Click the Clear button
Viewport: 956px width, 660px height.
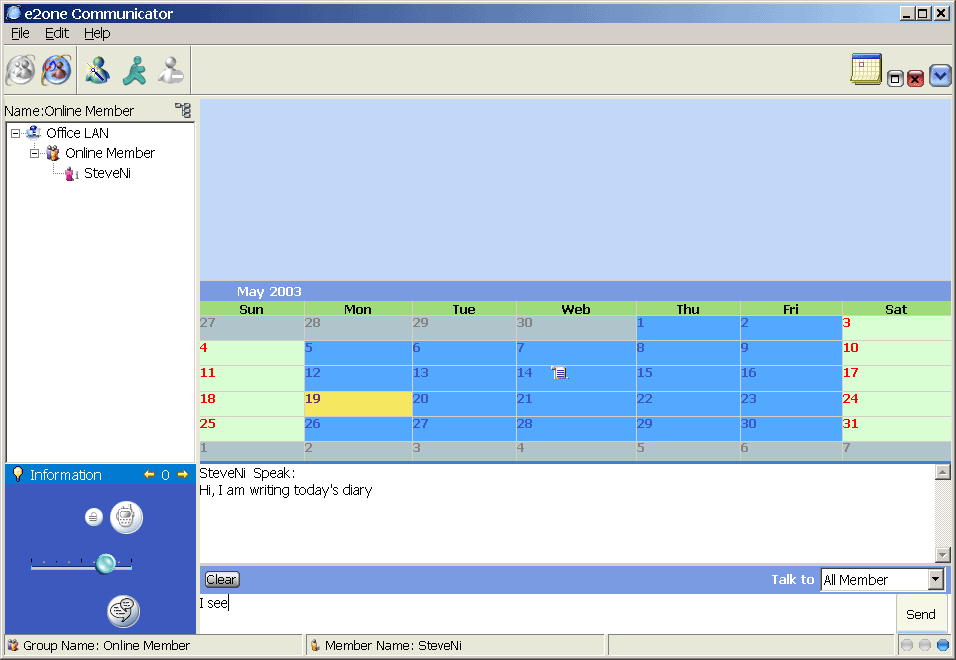[x=221, y=580]
